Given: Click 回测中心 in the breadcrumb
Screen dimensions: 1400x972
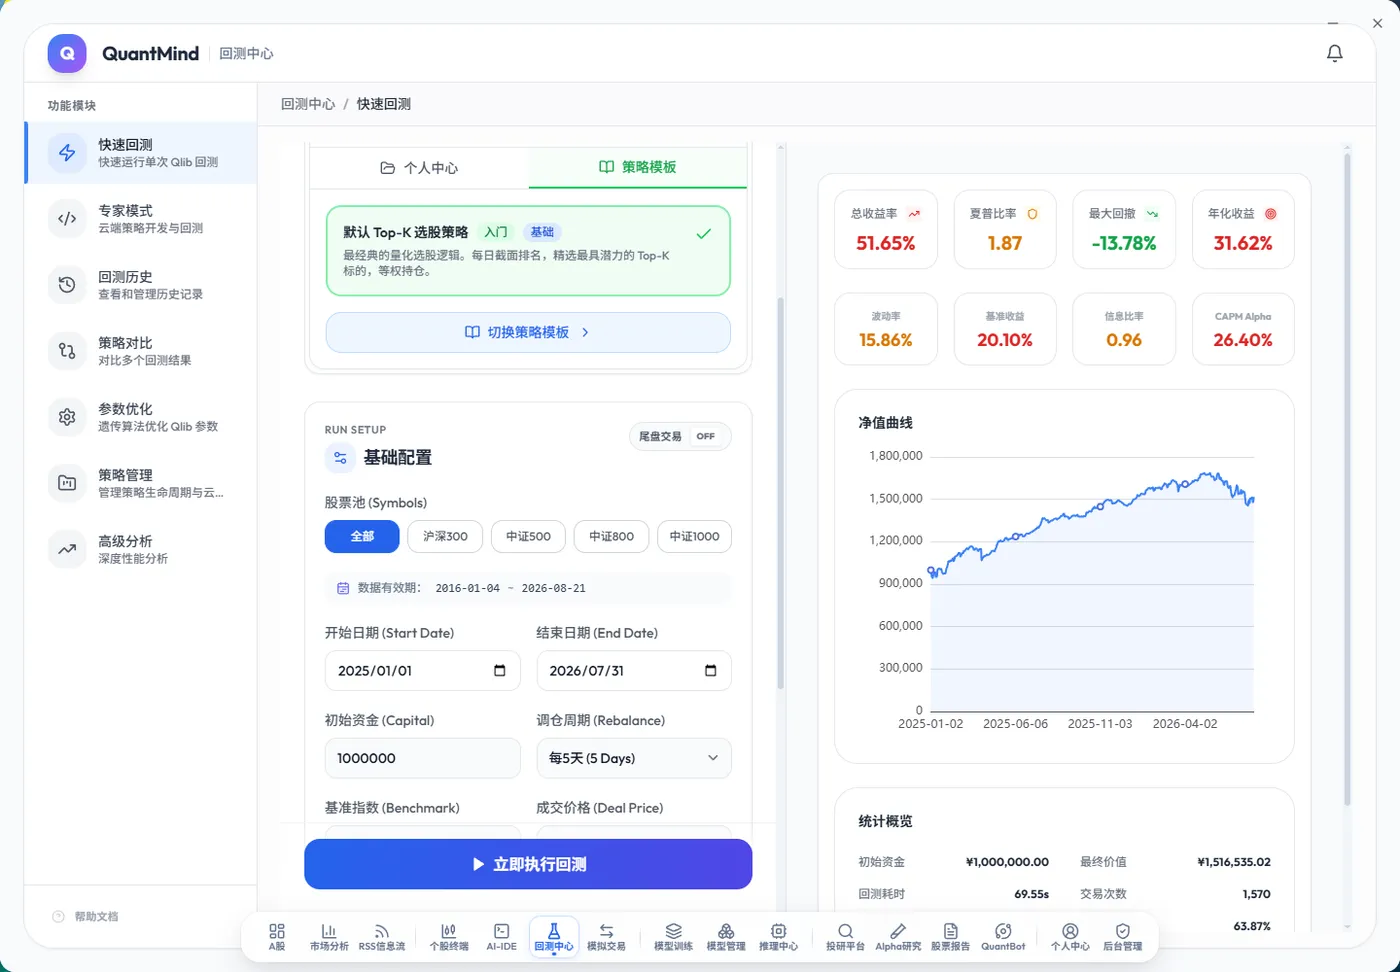Looking at the screenshot, I should click(308, 104).
